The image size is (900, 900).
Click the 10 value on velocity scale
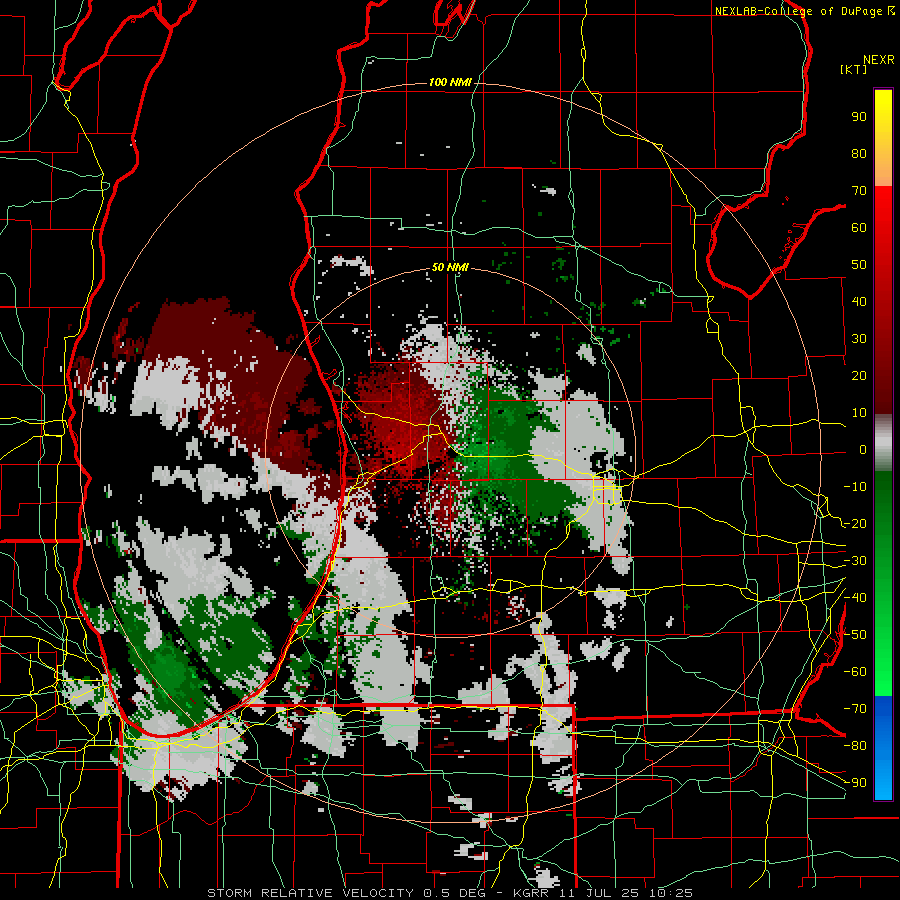859,413
